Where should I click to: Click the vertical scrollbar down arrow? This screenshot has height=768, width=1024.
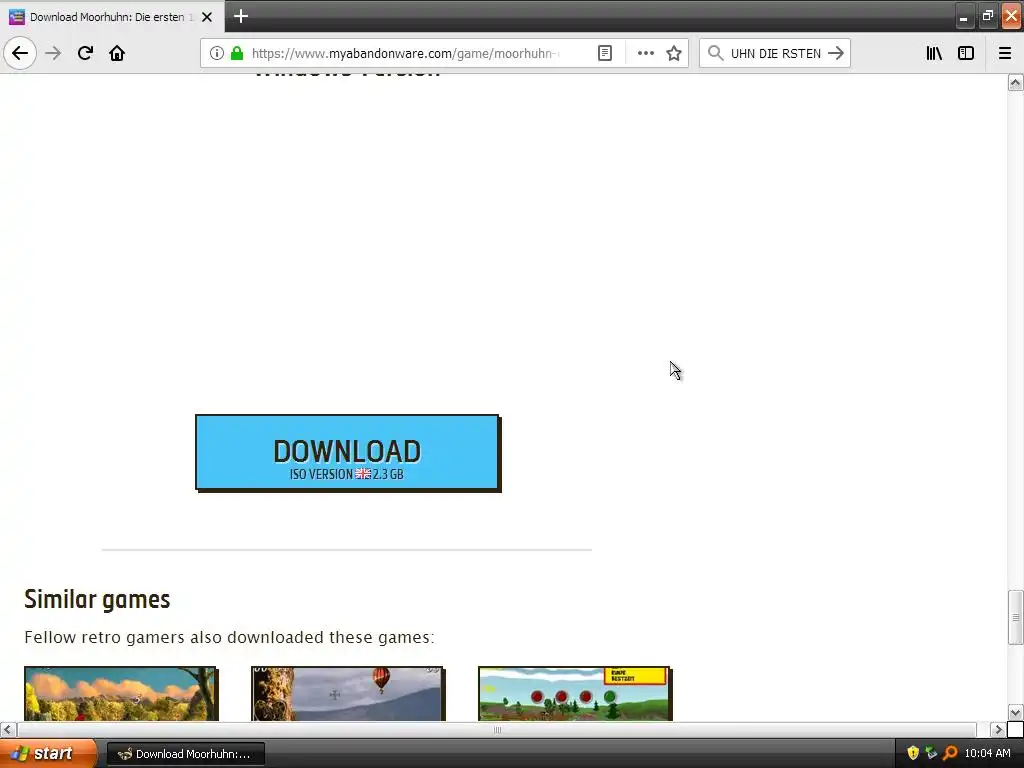[1015, 712]
